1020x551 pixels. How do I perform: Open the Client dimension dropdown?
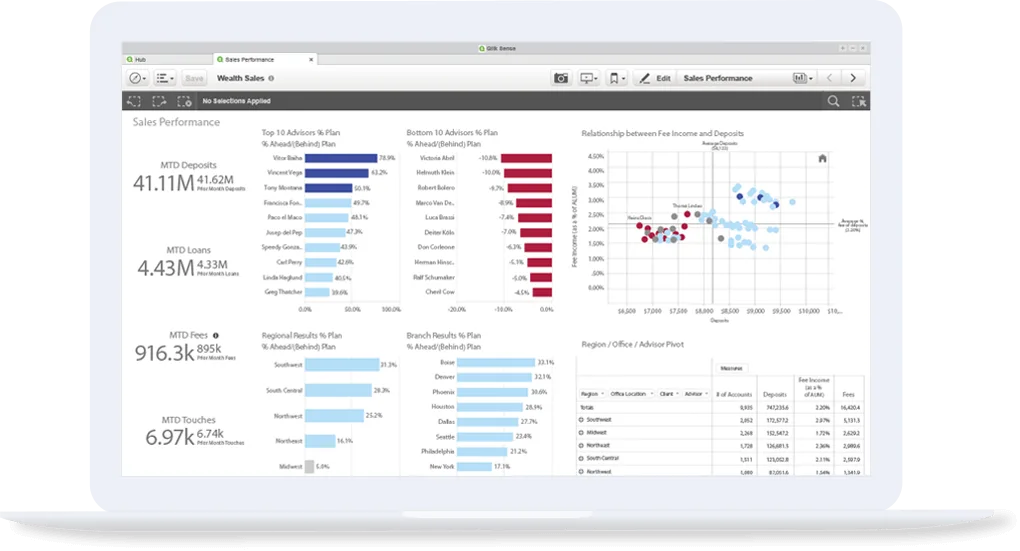point(669,394)
